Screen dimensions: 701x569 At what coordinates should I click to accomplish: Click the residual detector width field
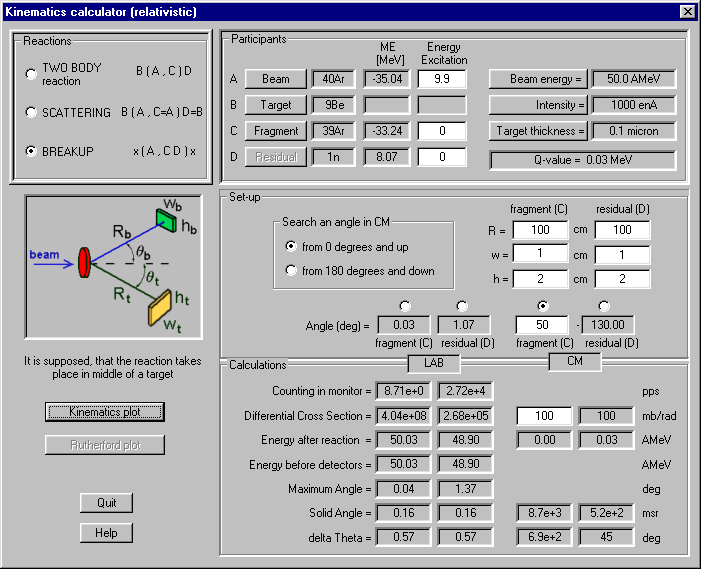click(x=621, y=254)
